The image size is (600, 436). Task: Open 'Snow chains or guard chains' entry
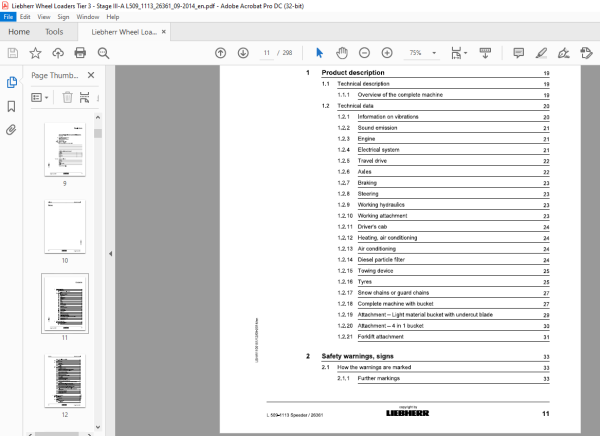[393, 293]
